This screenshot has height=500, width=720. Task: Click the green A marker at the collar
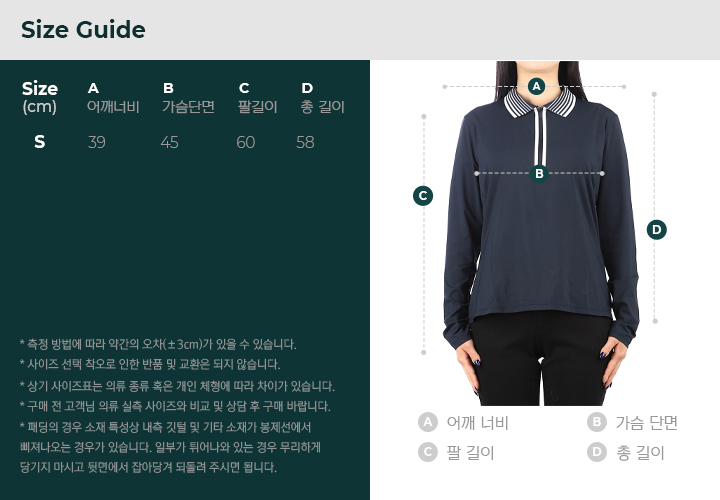click(x=536, y=86)
